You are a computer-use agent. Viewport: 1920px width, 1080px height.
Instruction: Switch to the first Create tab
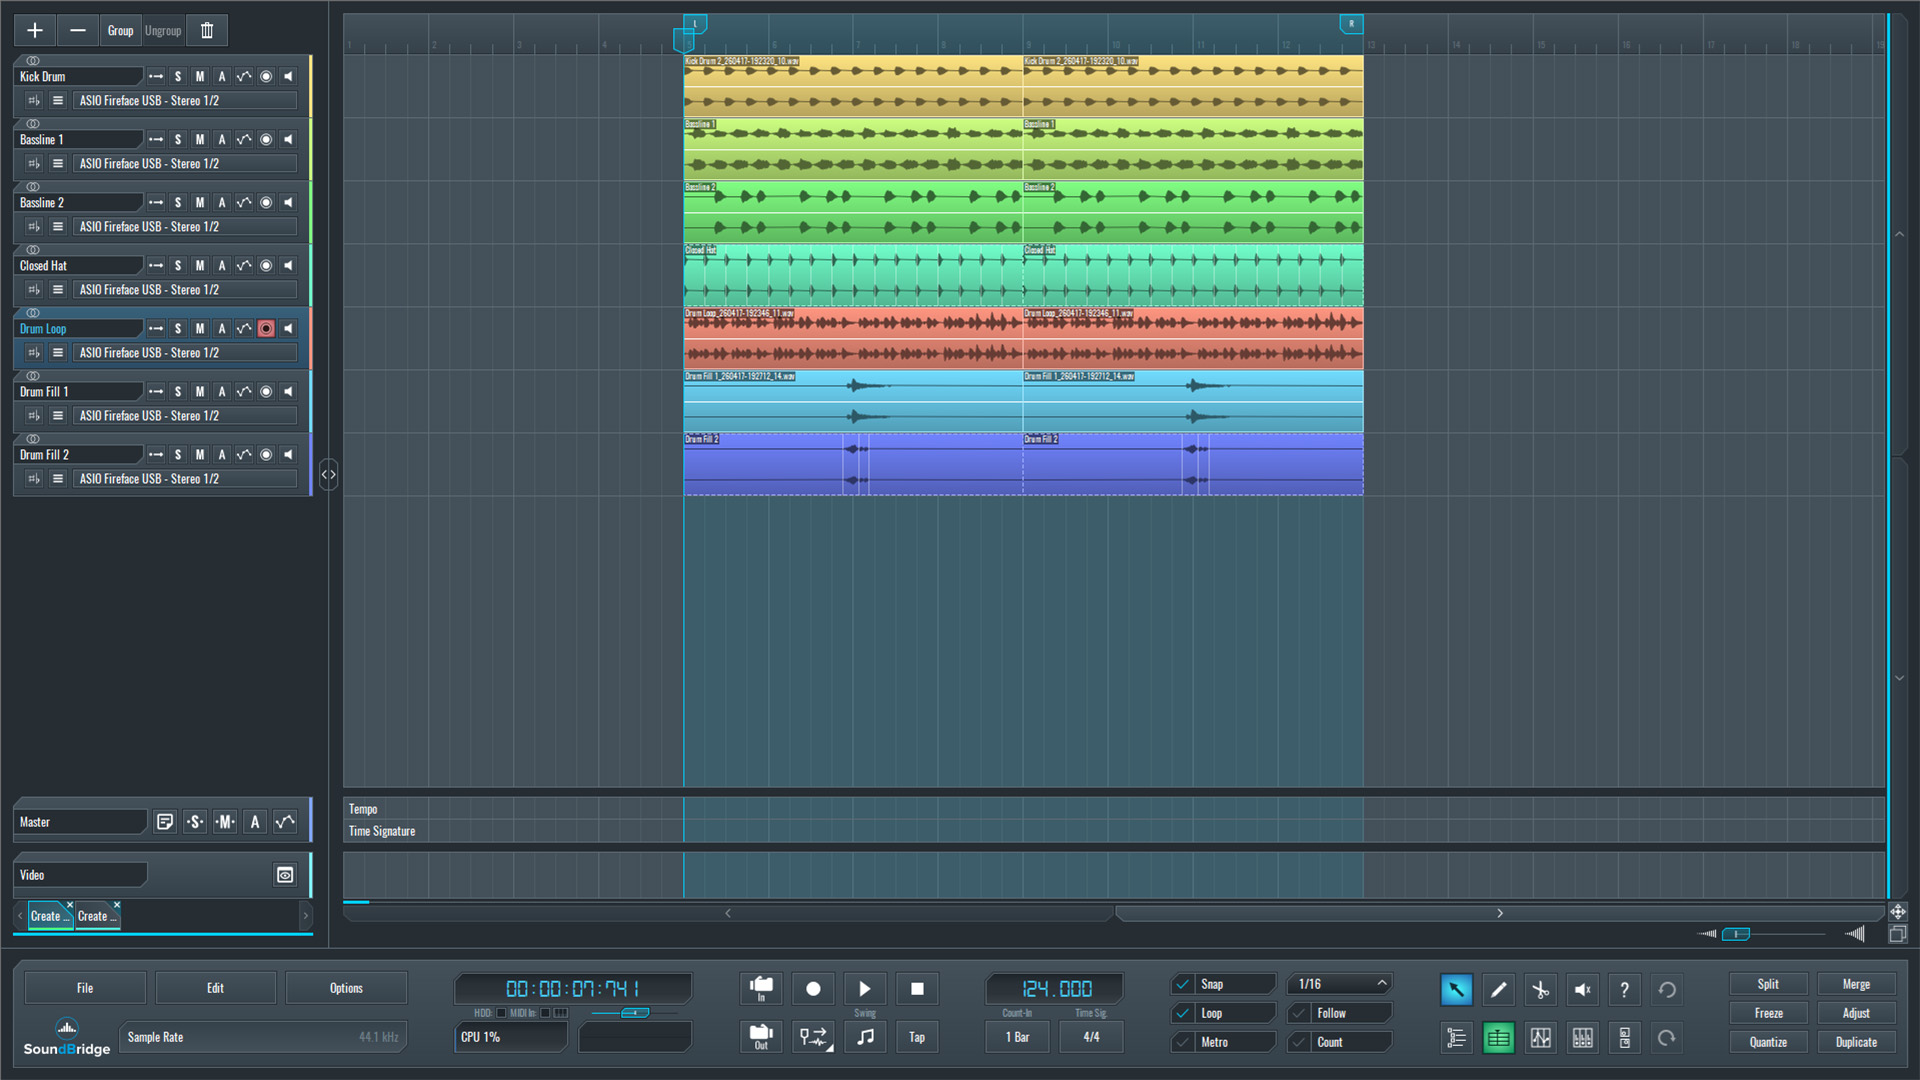coord(50,915)
